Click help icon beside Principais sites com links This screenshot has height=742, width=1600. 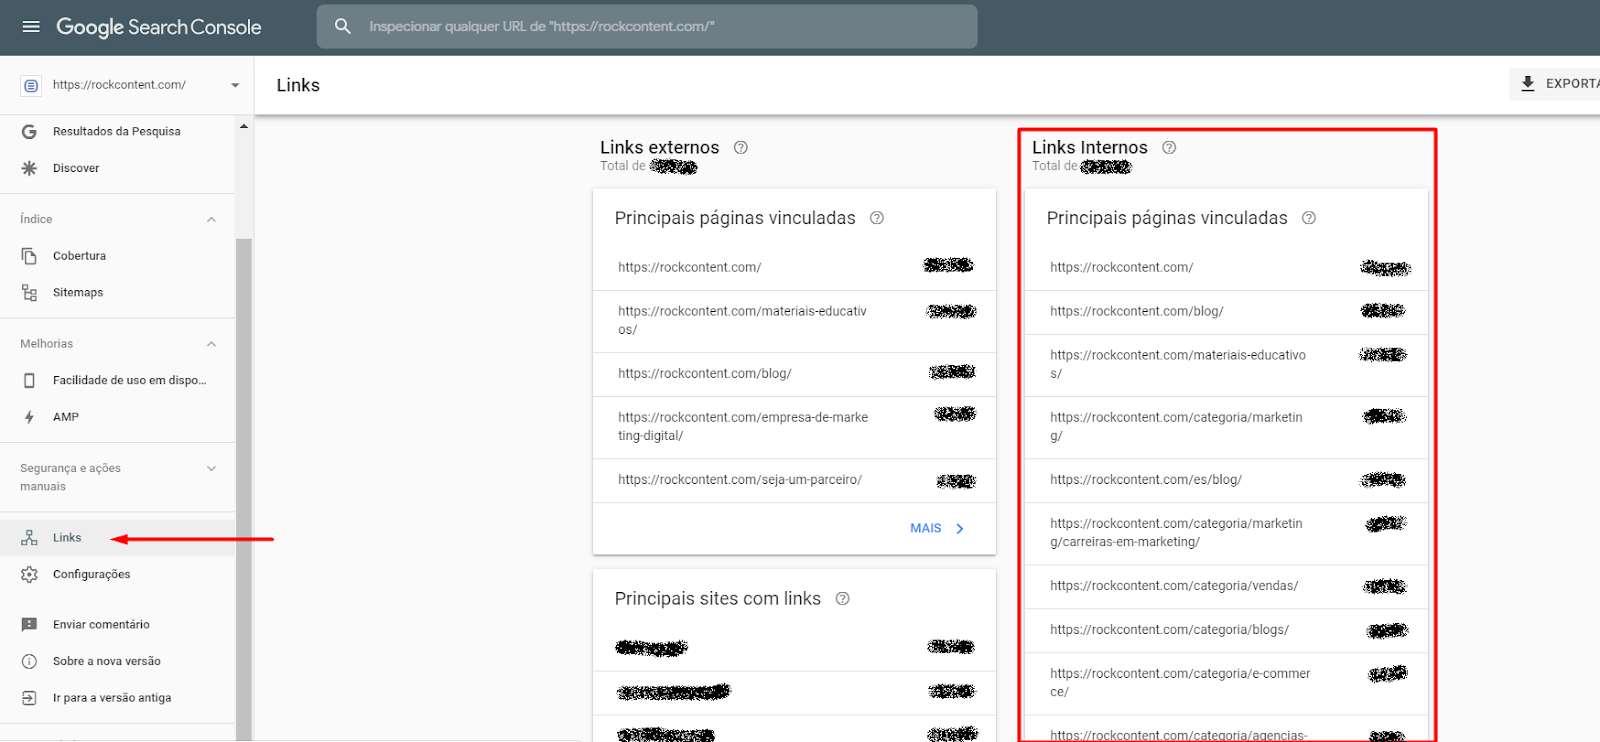(x=843, y=599)
